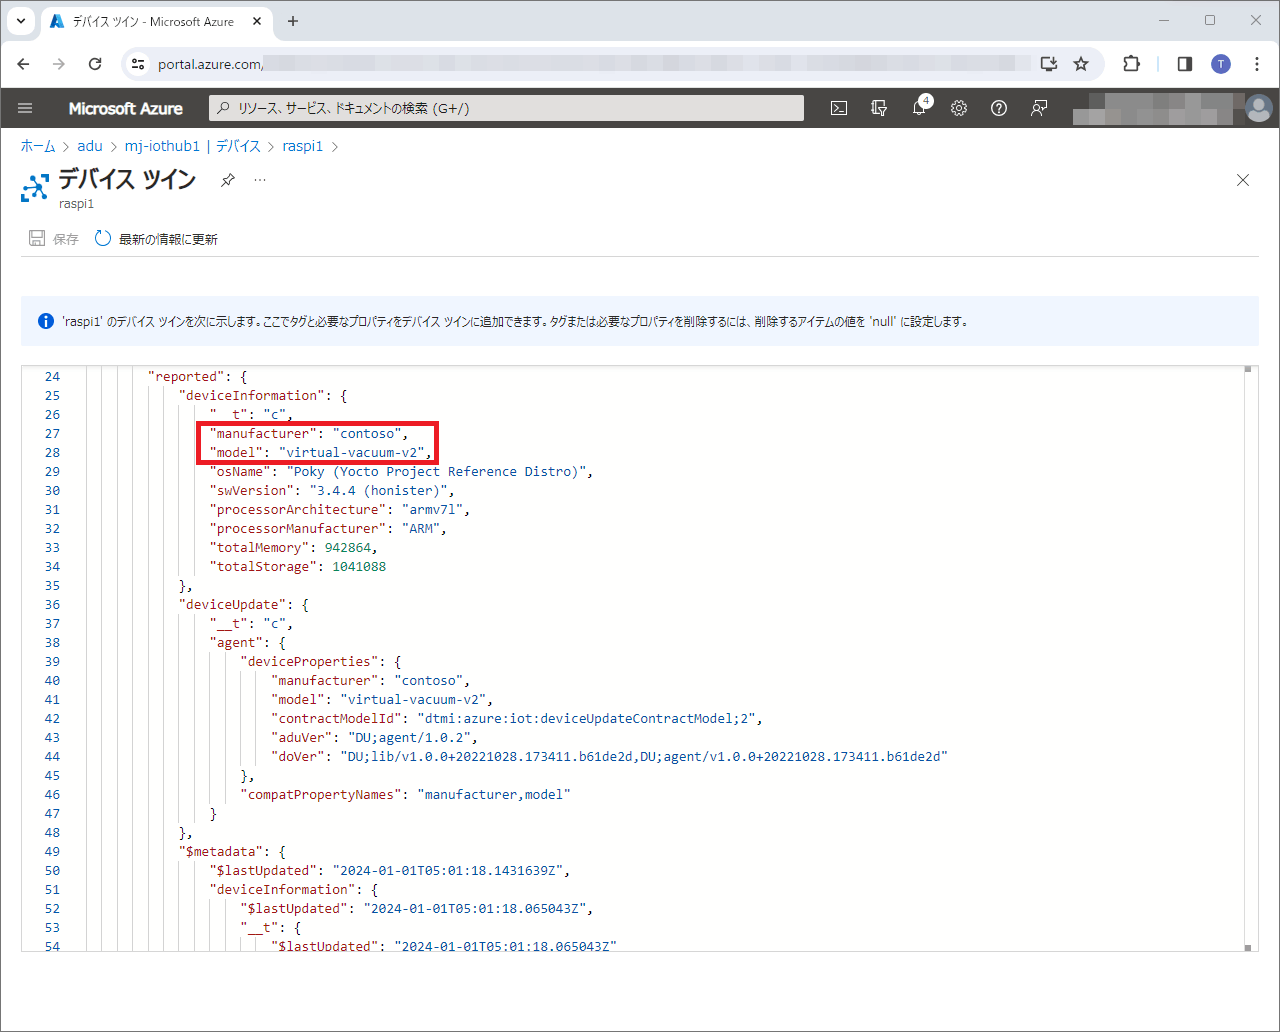Click the totalMemory value 942864

tap(348, 548)
